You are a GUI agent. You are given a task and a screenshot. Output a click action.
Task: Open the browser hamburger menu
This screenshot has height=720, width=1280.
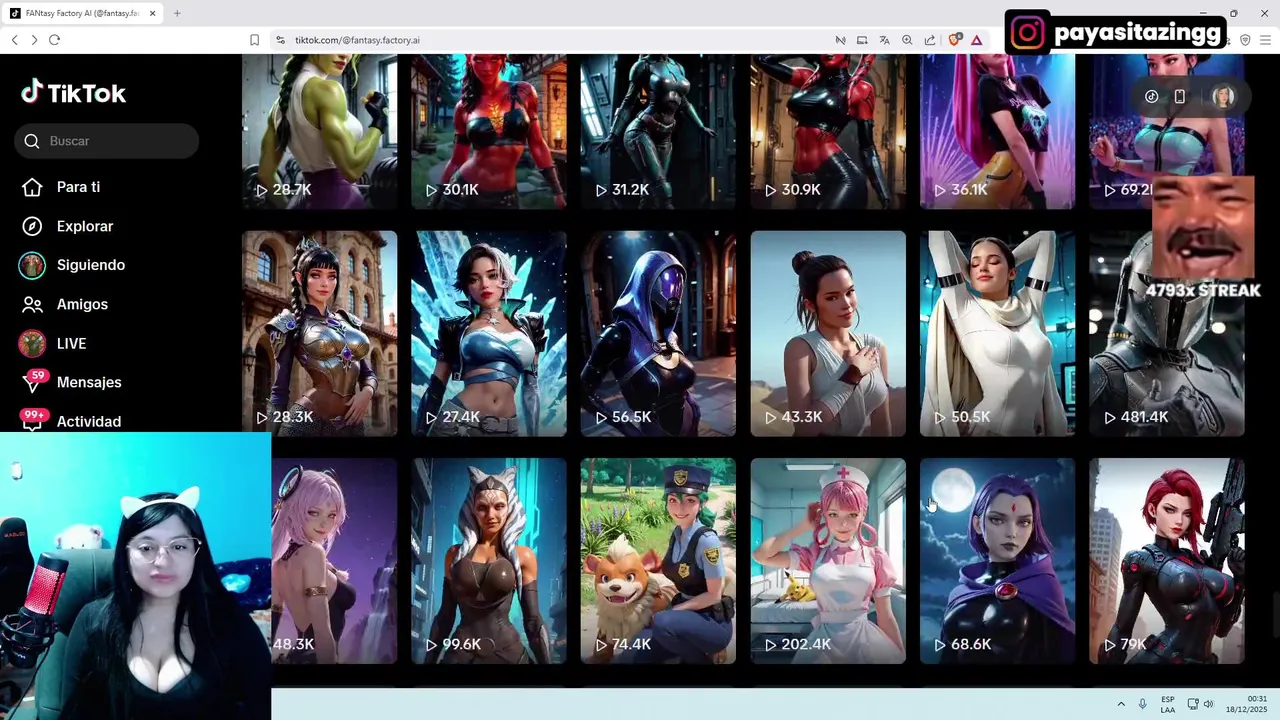tap(1267, 40)
